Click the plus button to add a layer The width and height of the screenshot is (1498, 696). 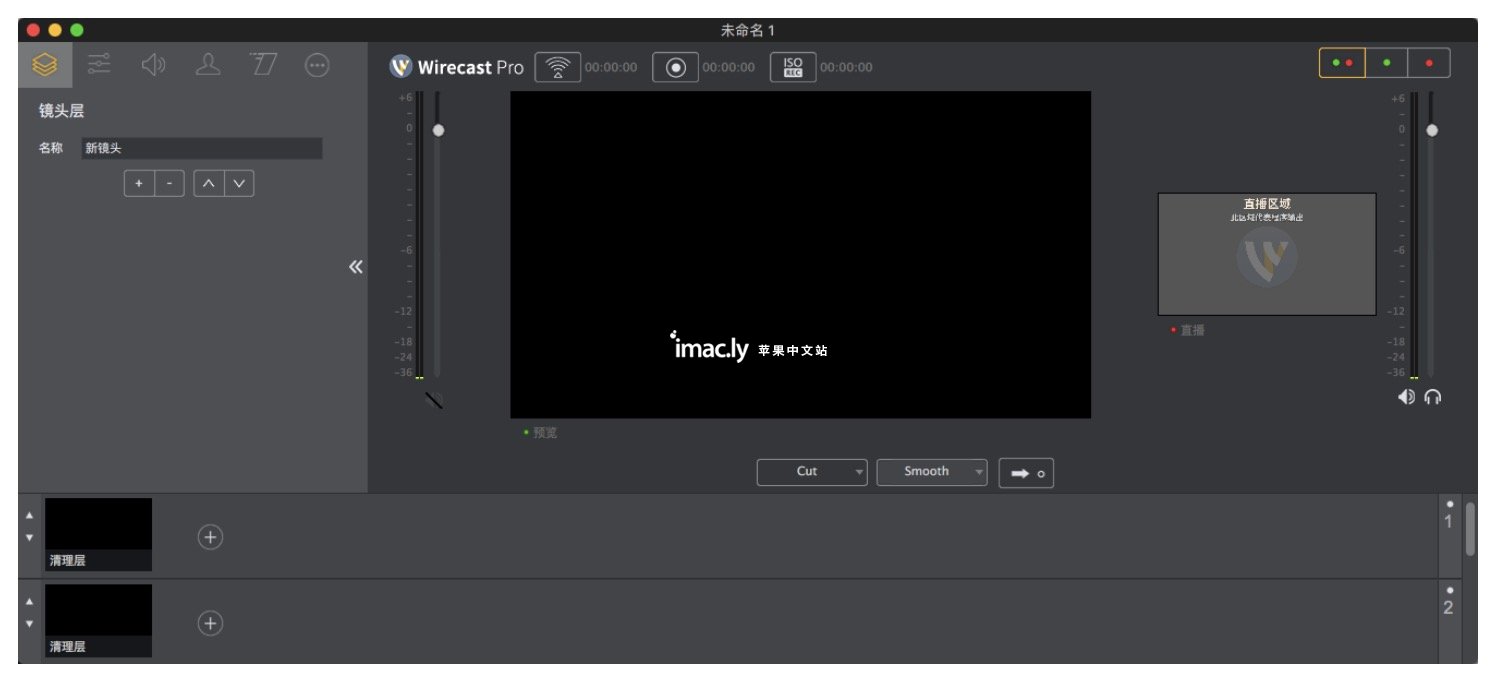click(139, 184)
